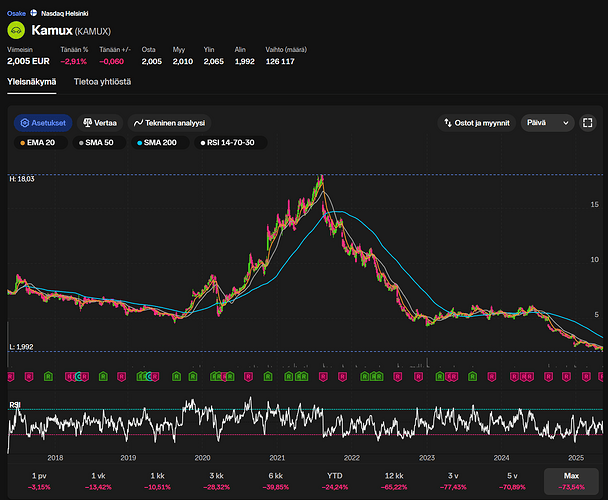
Task: Select the 5 v time range
Action: (x=512, y=481)
